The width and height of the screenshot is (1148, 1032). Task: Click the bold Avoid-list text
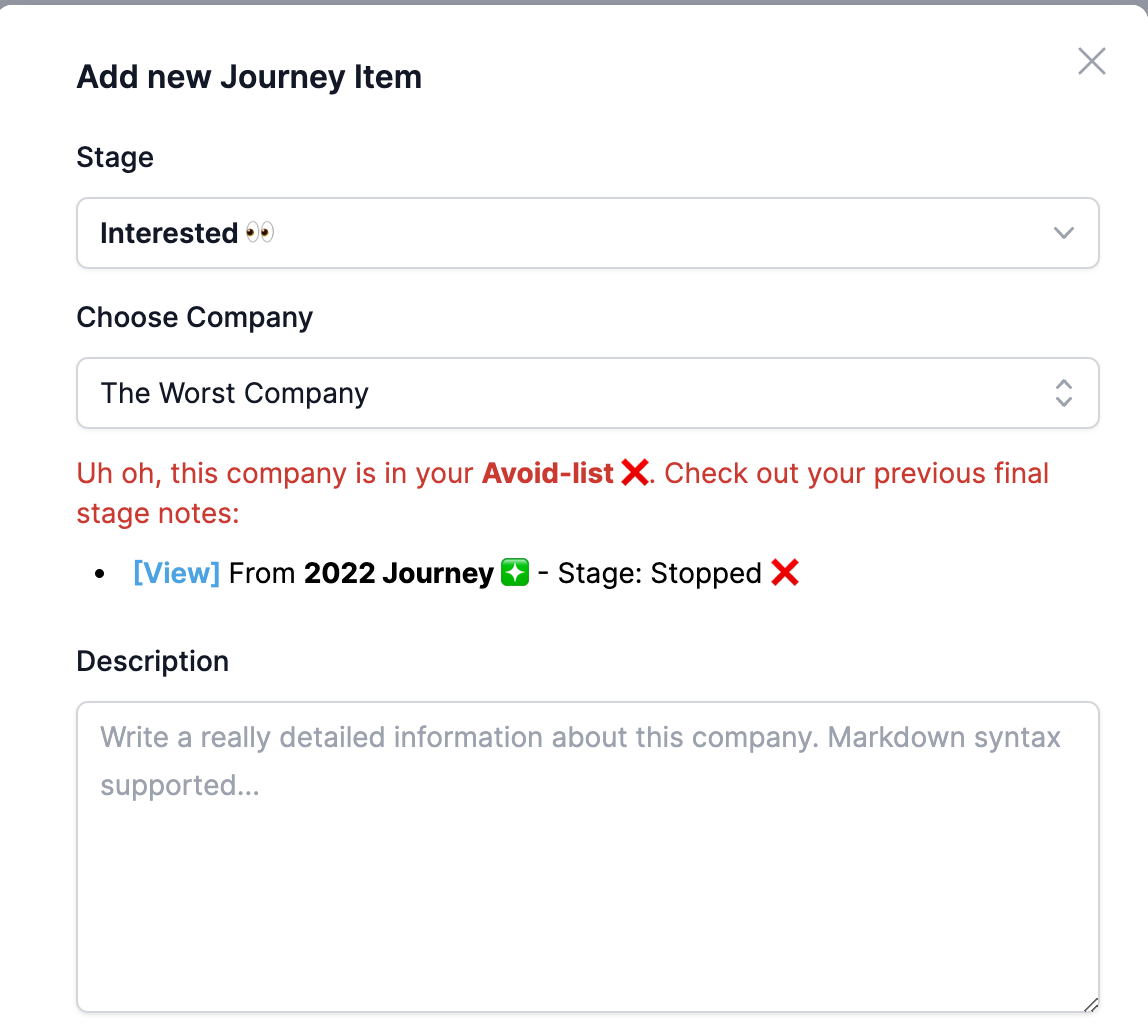coord(548,474)
